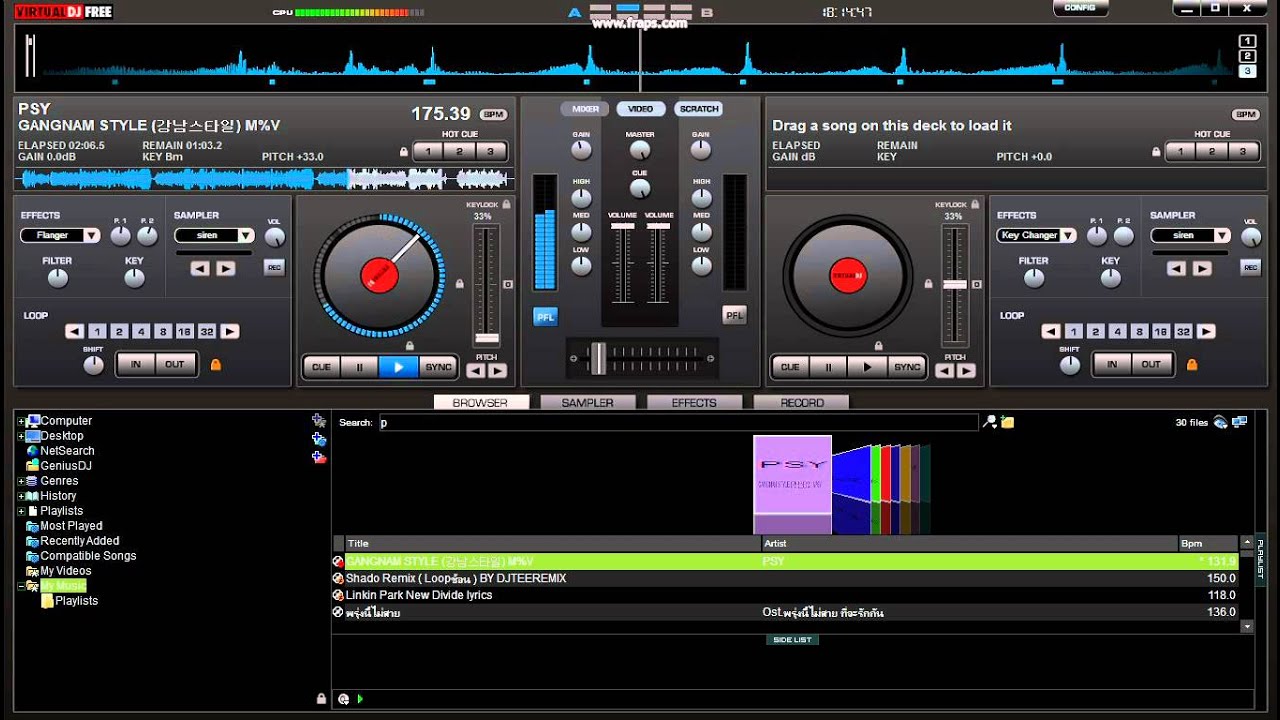1280x720 pixels.
Task: Expand the Computer tree node
Action: 21,422
